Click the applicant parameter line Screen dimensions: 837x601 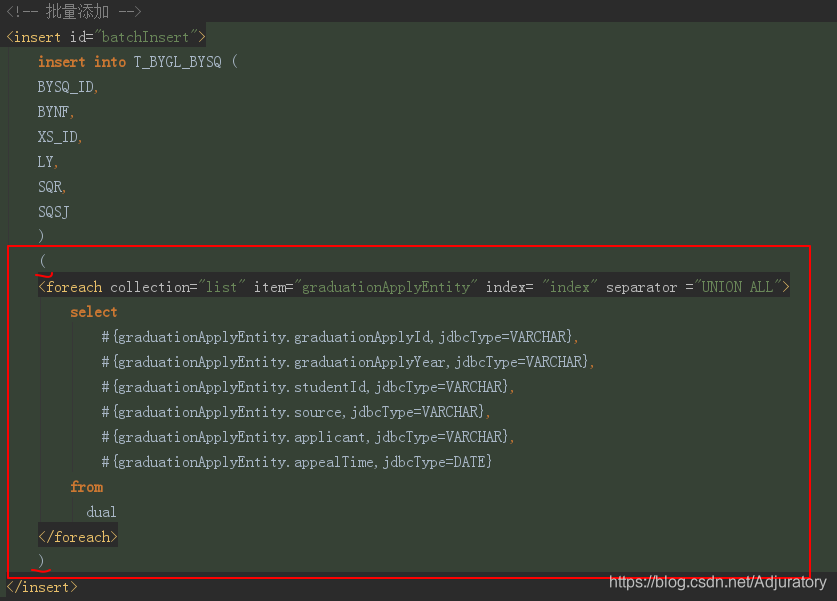[x=308, y=437]
